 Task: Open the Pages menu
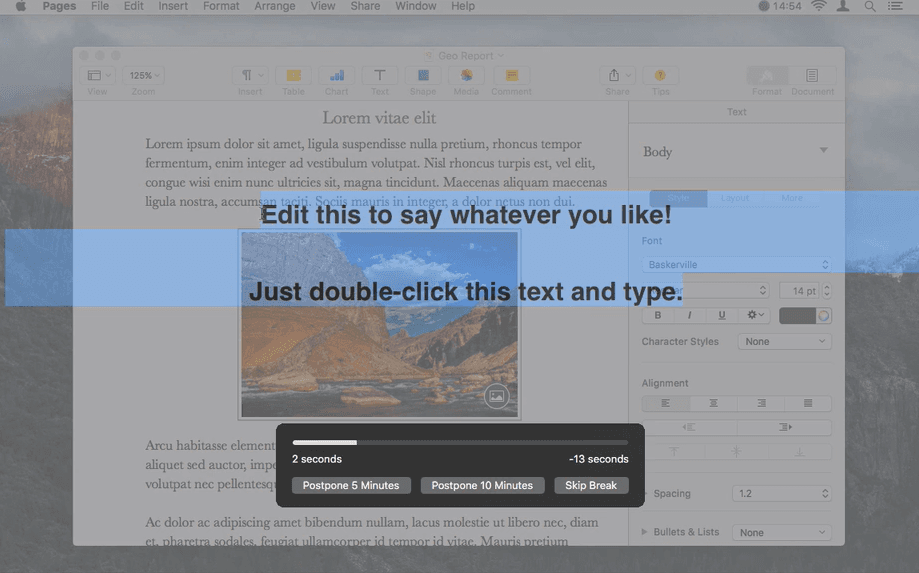point(59,6)
